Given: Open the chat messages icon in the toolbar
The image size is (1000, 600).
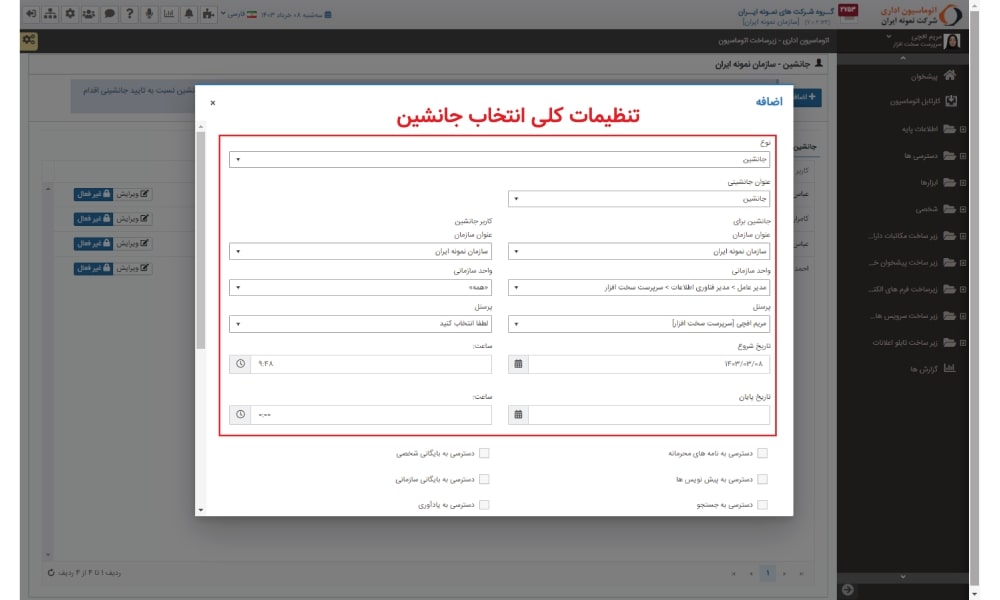Looking at the screenshot, I should 110,13.
